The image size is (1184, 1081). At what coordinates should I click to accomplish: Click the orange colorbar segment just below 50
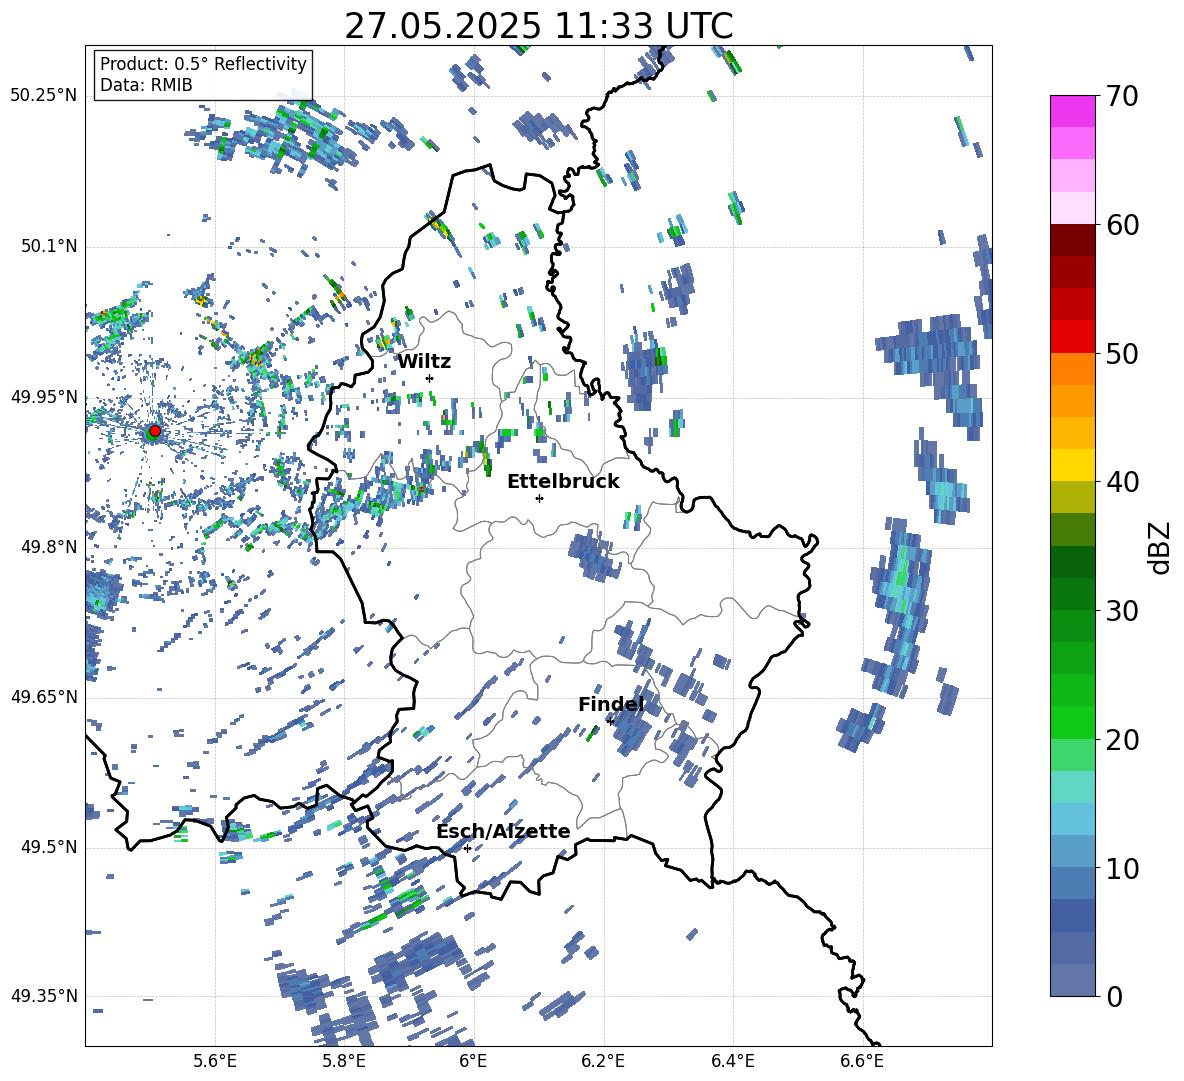pyautogui.click(x=1072, y=369)
